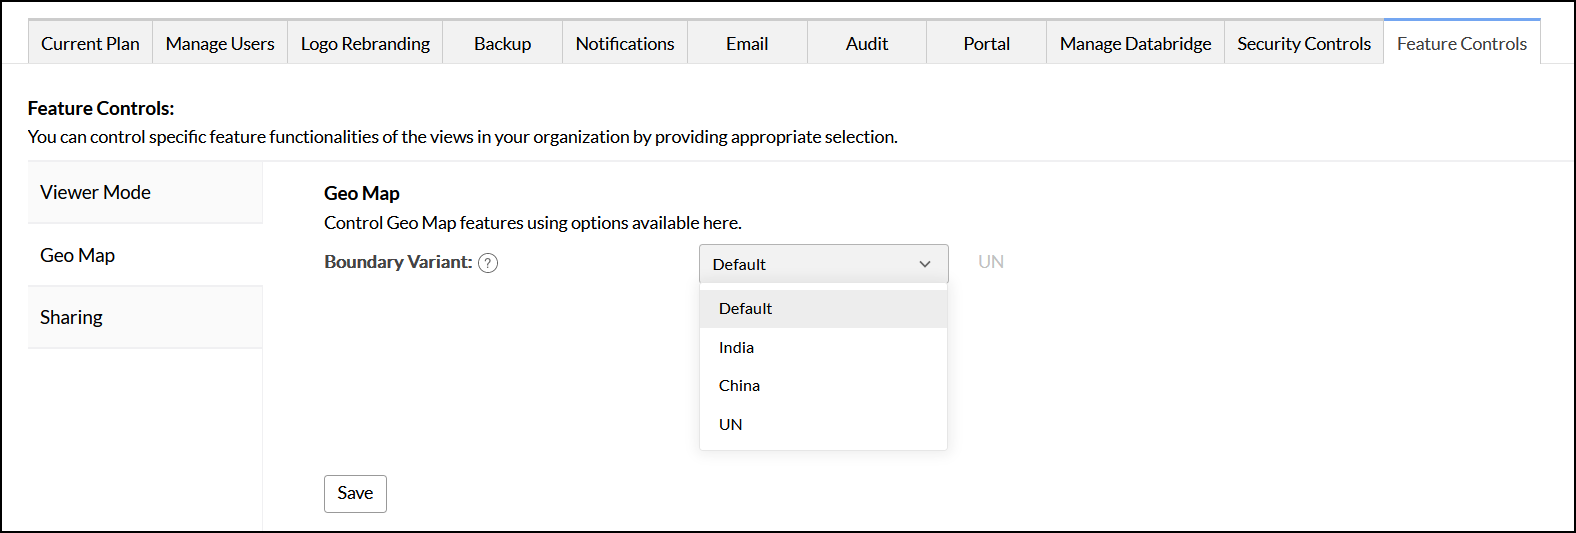Go to the Security Controls tab
The image size is (1576, 533).
tap(1304, 44)
